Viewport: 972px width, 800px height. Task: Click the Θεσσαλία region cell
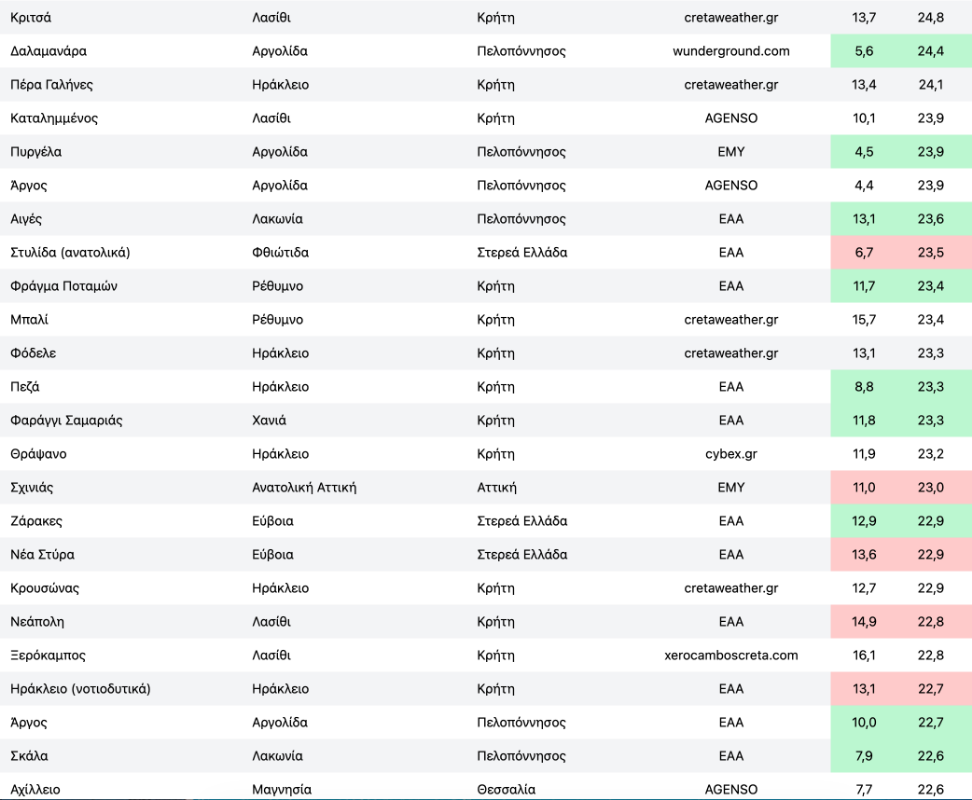coord(506,789)
